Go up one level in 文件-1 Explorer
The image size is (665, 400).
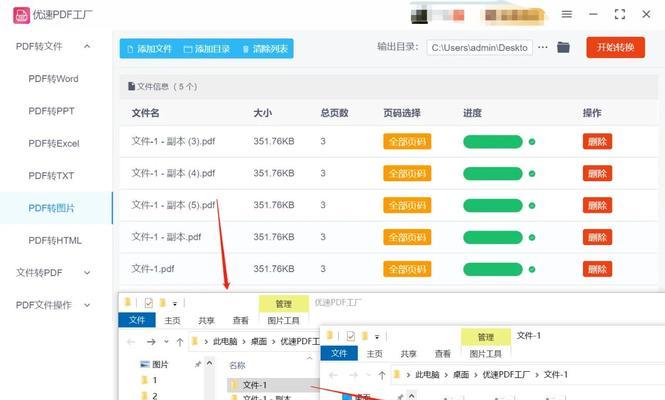click(x=382, y=375)
